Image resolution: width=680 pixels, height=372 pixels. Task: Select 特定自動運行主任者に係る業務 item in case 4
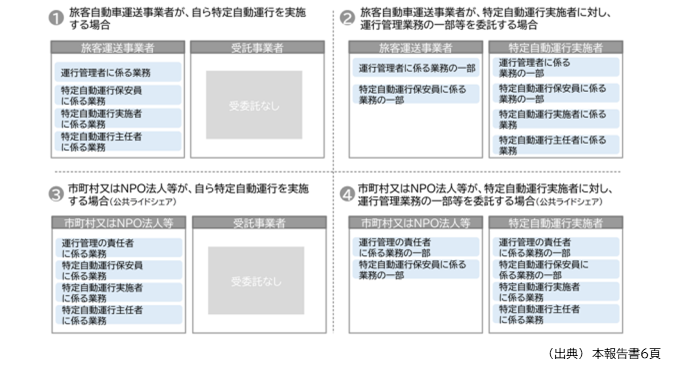[556, 314]
